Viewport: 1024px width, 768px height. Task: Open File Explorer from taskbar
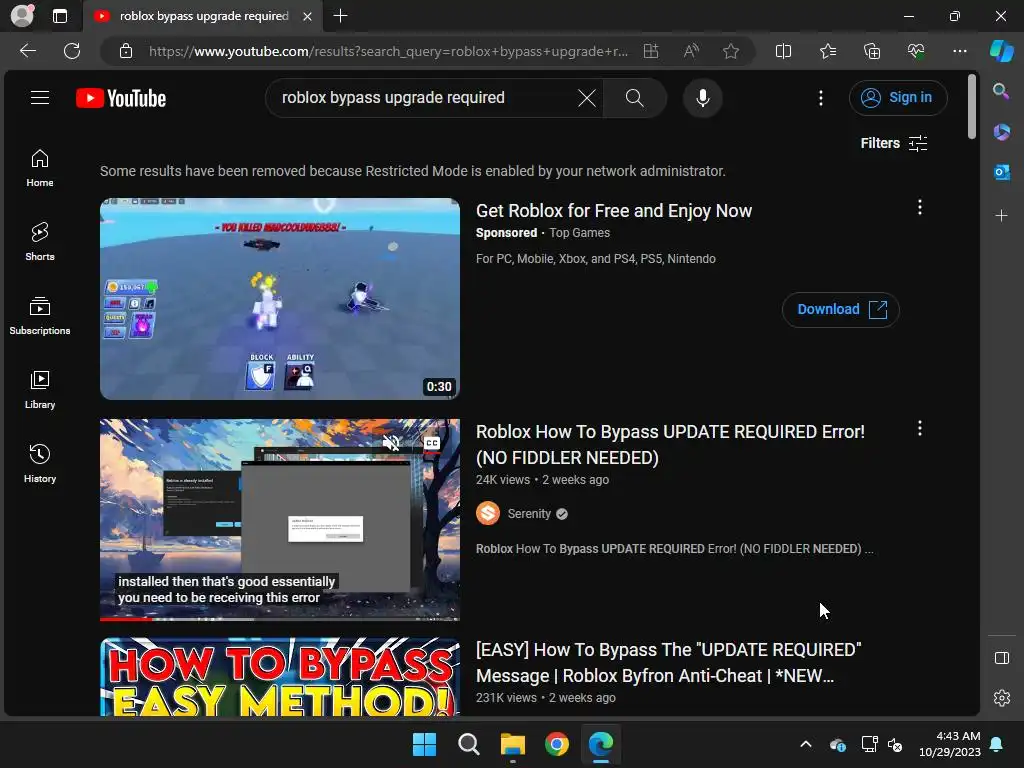coord(513,744)
